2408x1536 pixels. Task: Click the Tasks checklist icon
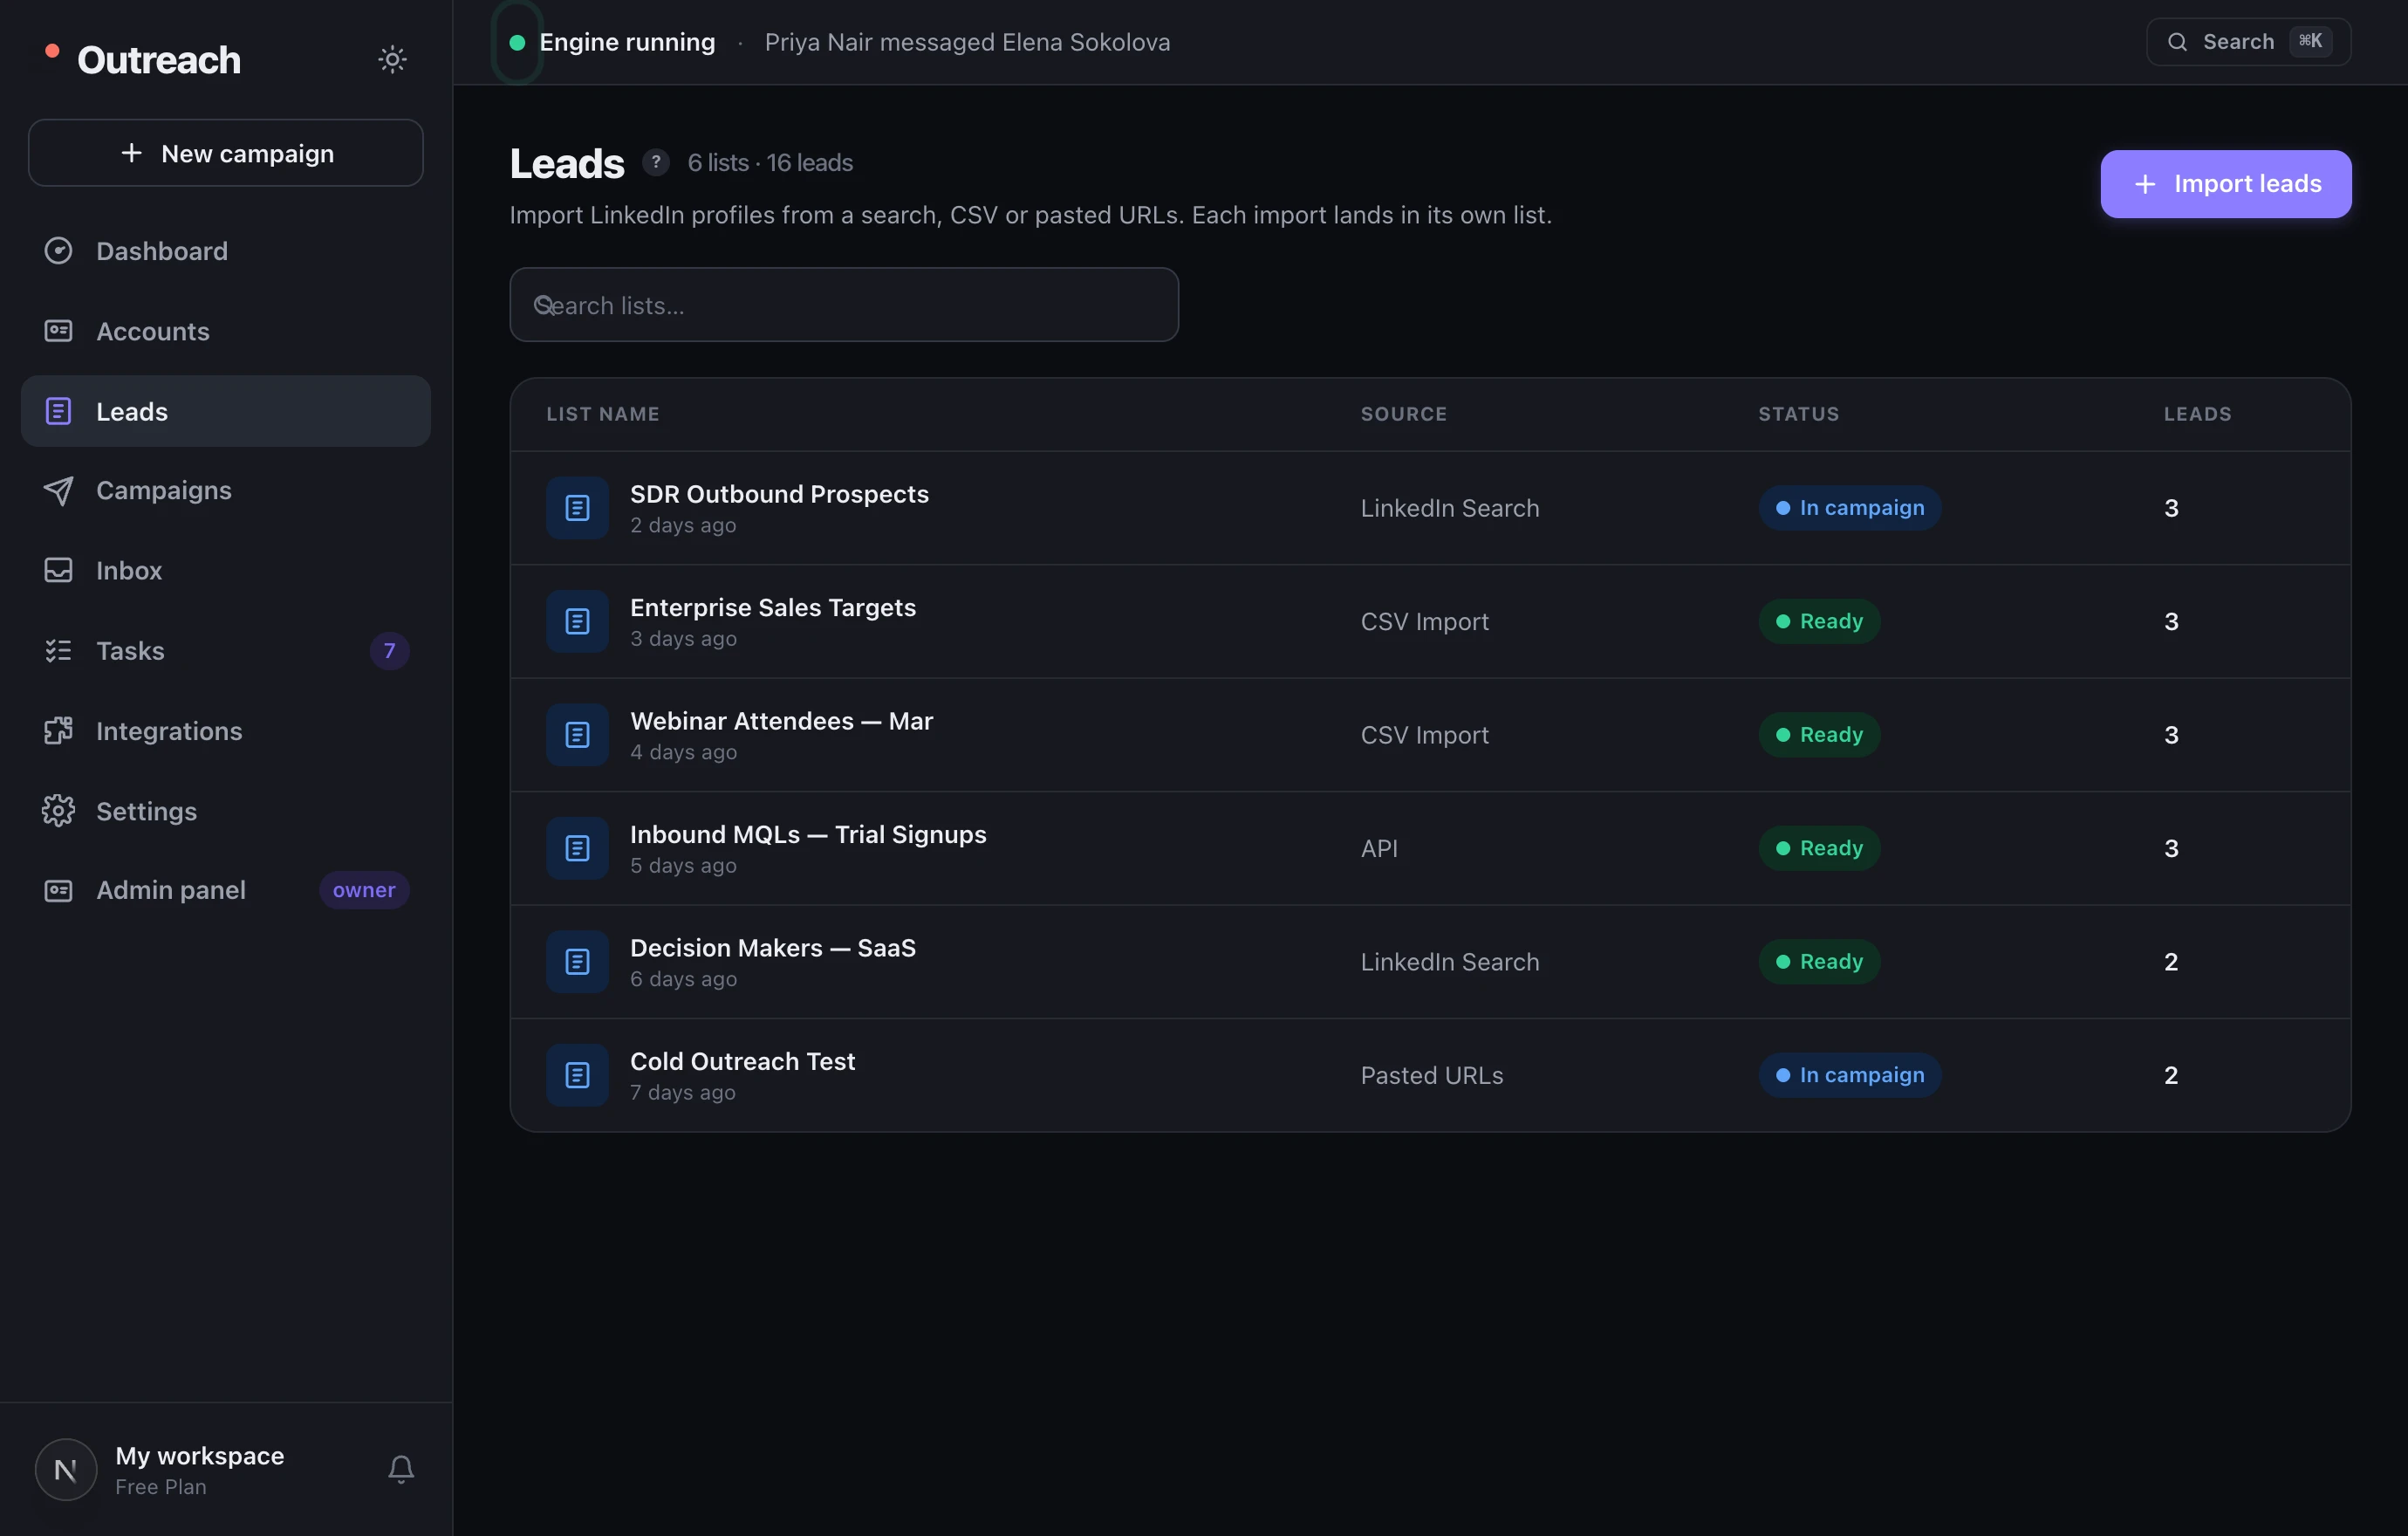[58, 651]
